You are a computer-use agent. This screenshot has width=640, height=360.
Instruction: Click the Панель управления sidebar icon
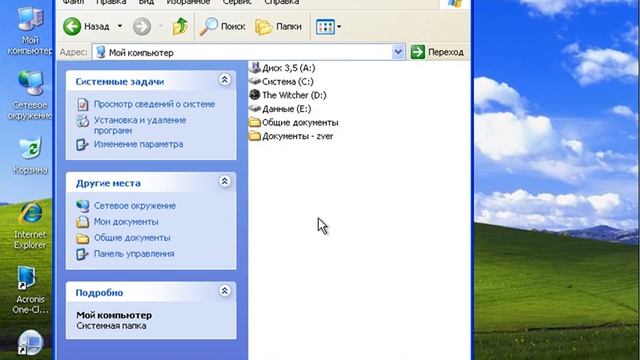[82, 254]
